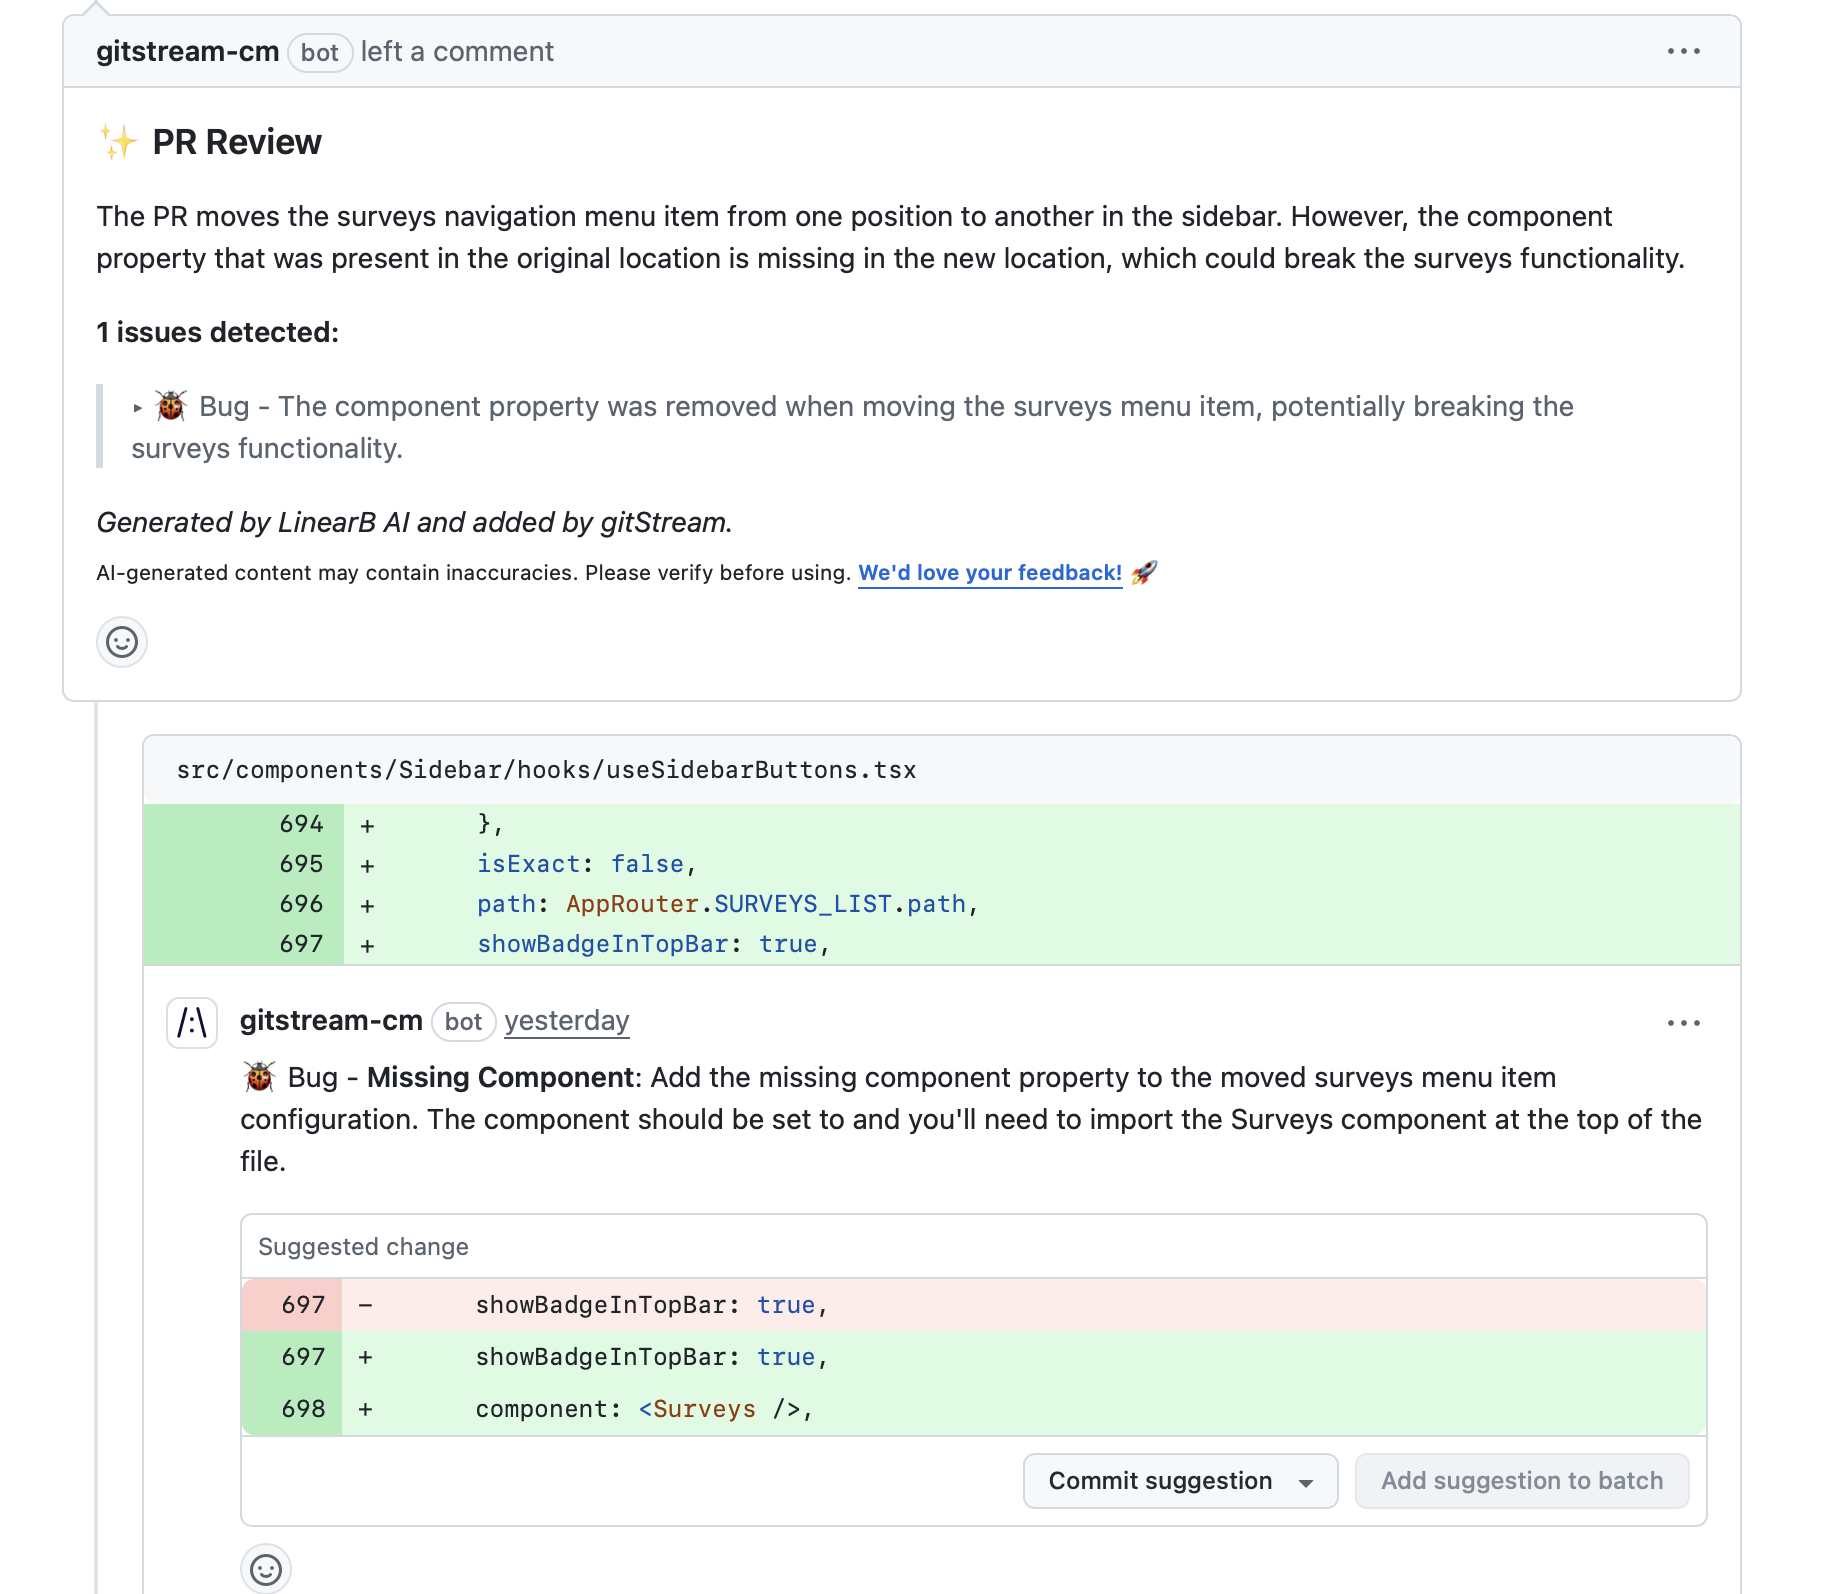Open the We'd love your feedback link
Screen dimensions: 1838x1594
pyautogui.click(x=989, y=572)
